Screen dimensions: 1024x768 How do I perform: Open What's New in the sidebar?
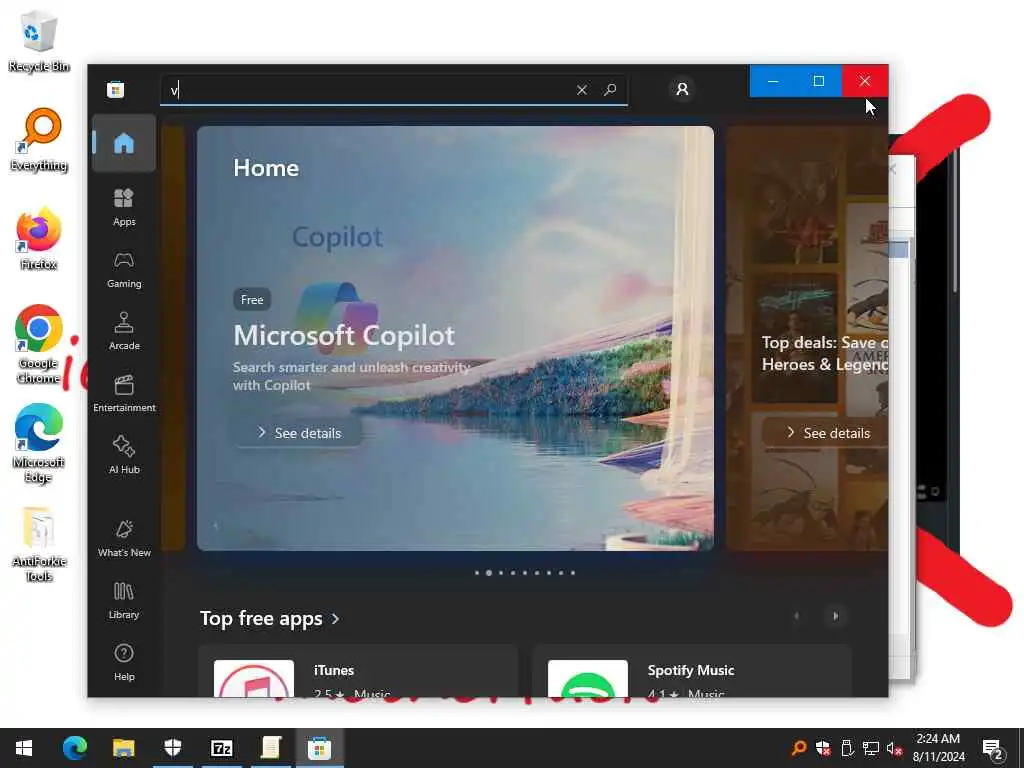123,539
